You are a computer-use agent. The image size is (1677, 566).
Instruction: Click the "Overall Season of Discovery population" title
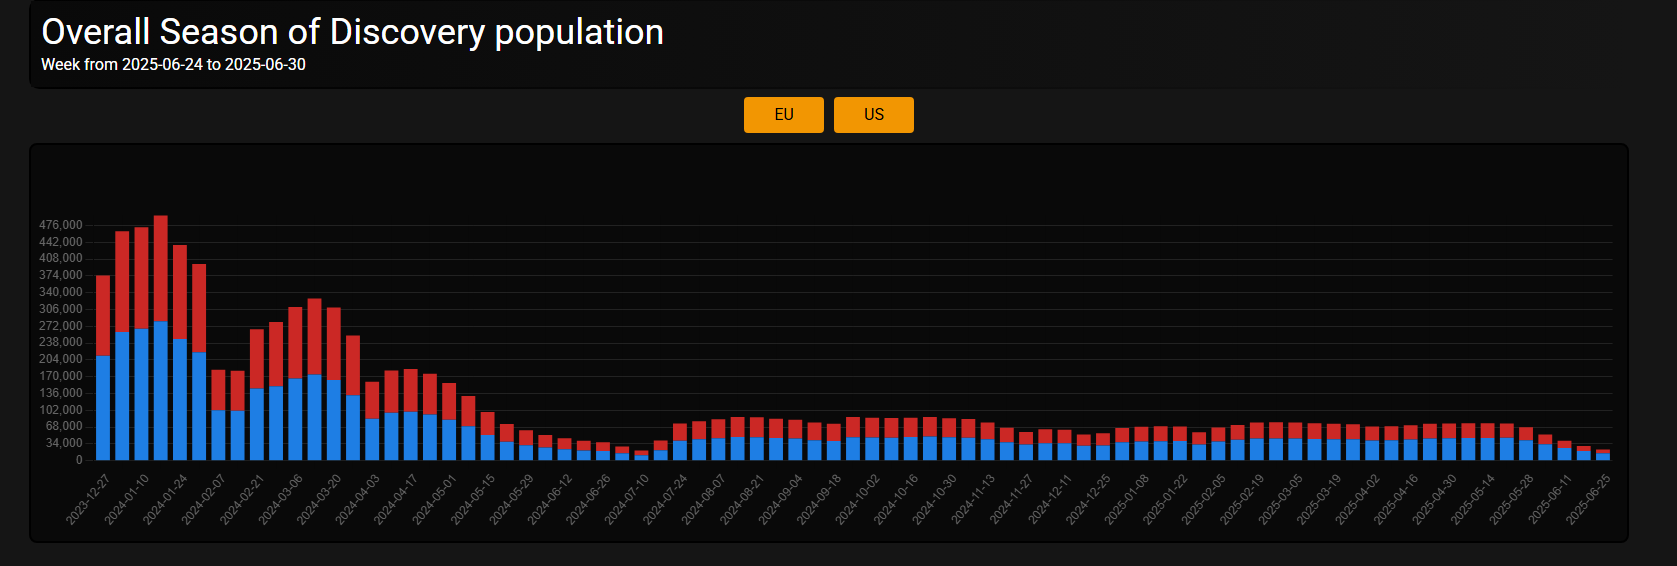point(352,32)
